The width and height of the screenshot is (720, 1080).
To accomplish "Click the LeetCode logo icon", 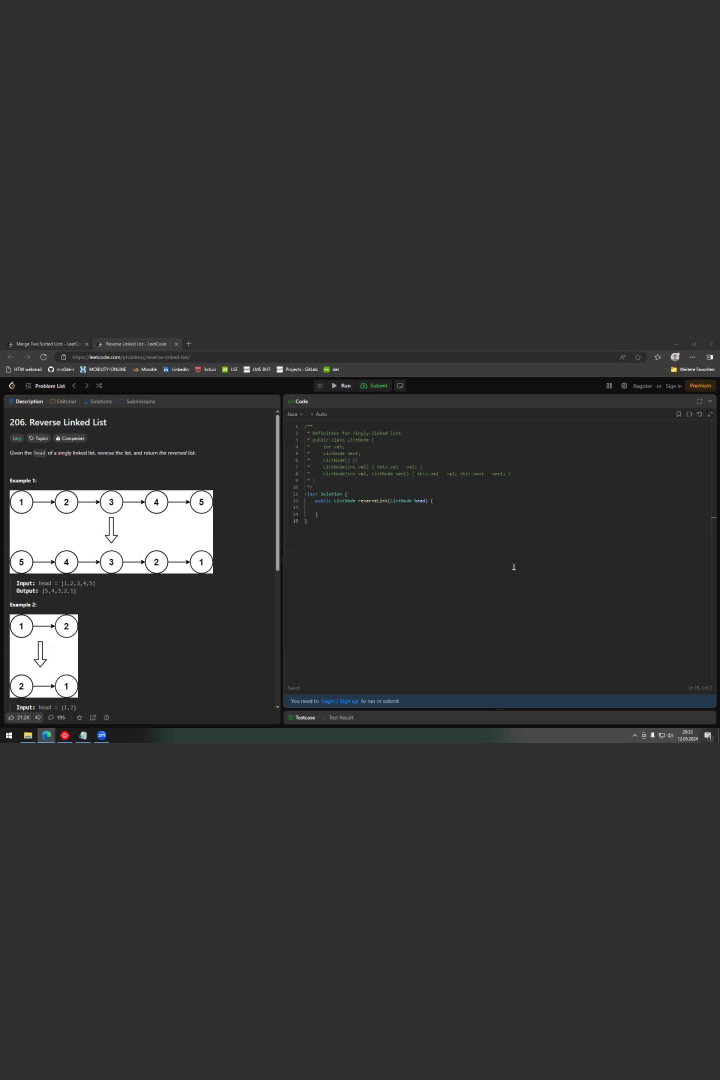I will (12, 386).
